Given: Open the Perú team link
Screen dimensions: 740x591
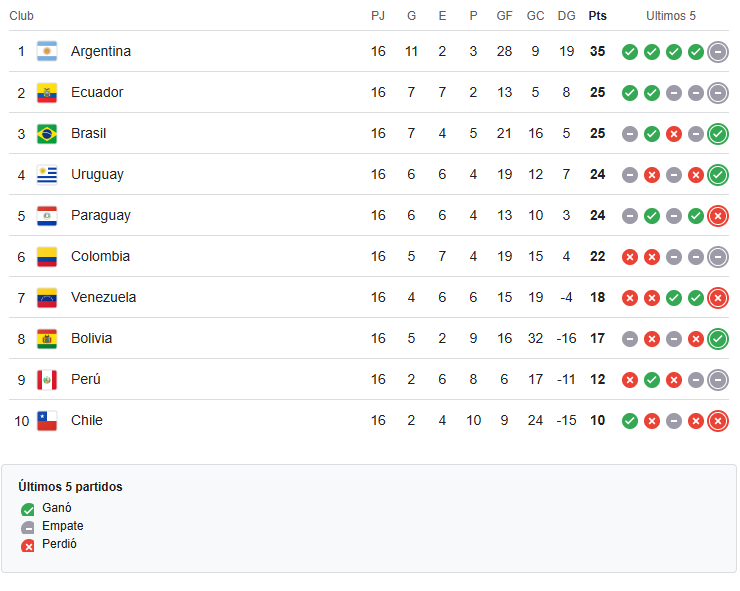Looking at the screenshot, I should click(x=85, y=379).
